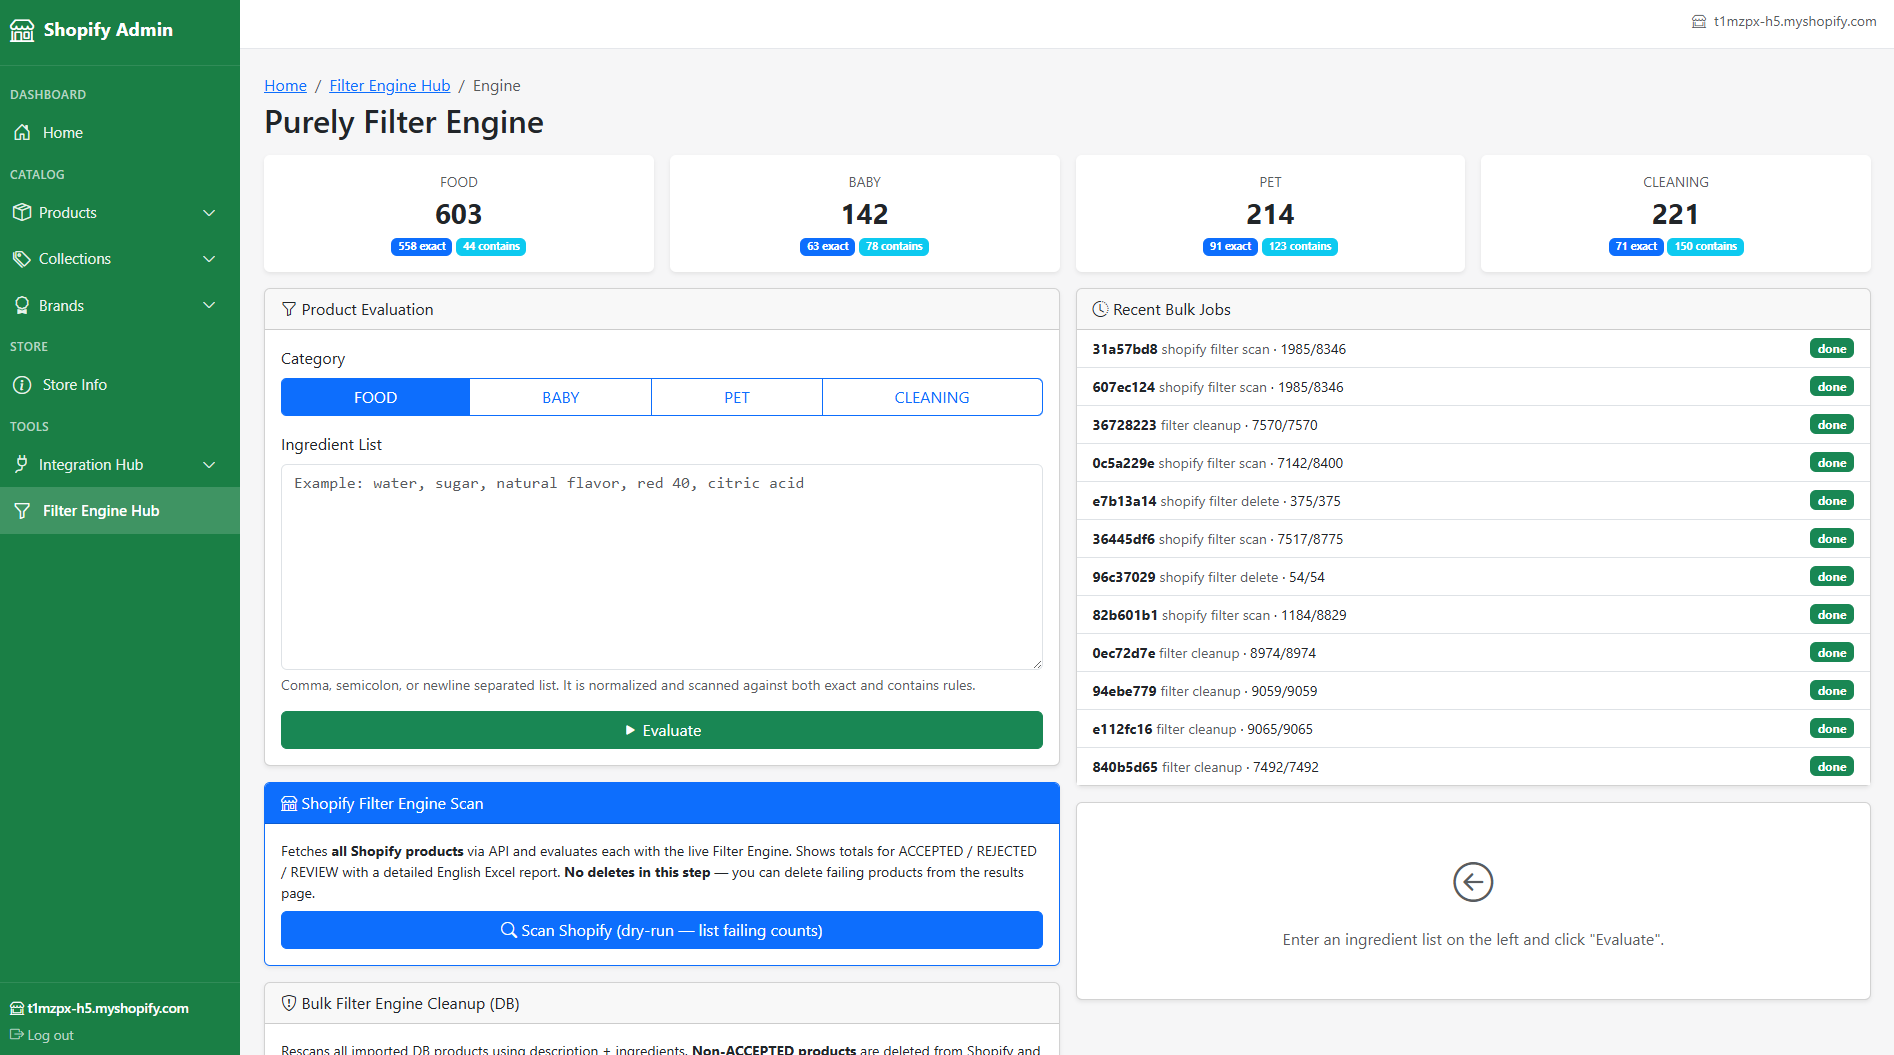This screenshot has width=1894, height=1055.
Task: Click the shield icon in Bulk Filter Engine Cleanup header
Action: [289, 1003]
